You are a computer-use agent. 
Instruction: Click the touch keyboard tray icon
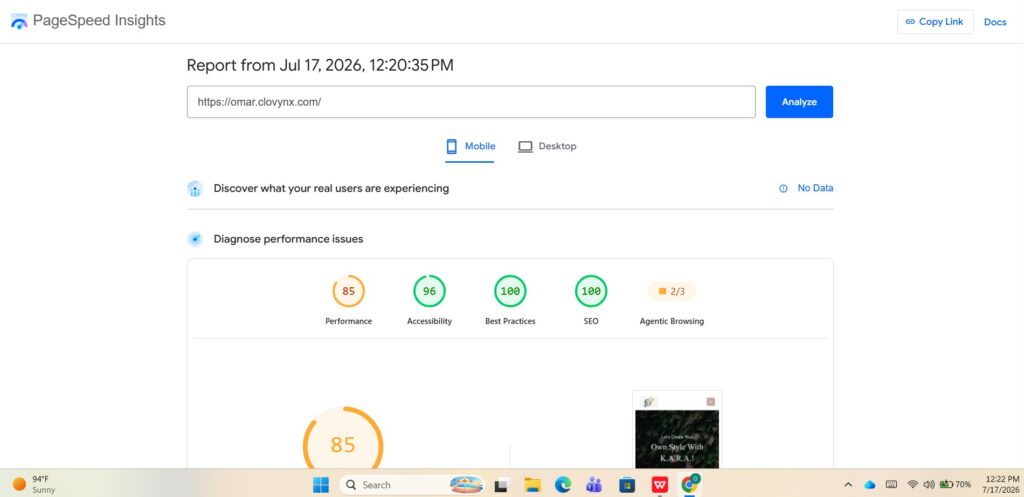coord(891,485)
